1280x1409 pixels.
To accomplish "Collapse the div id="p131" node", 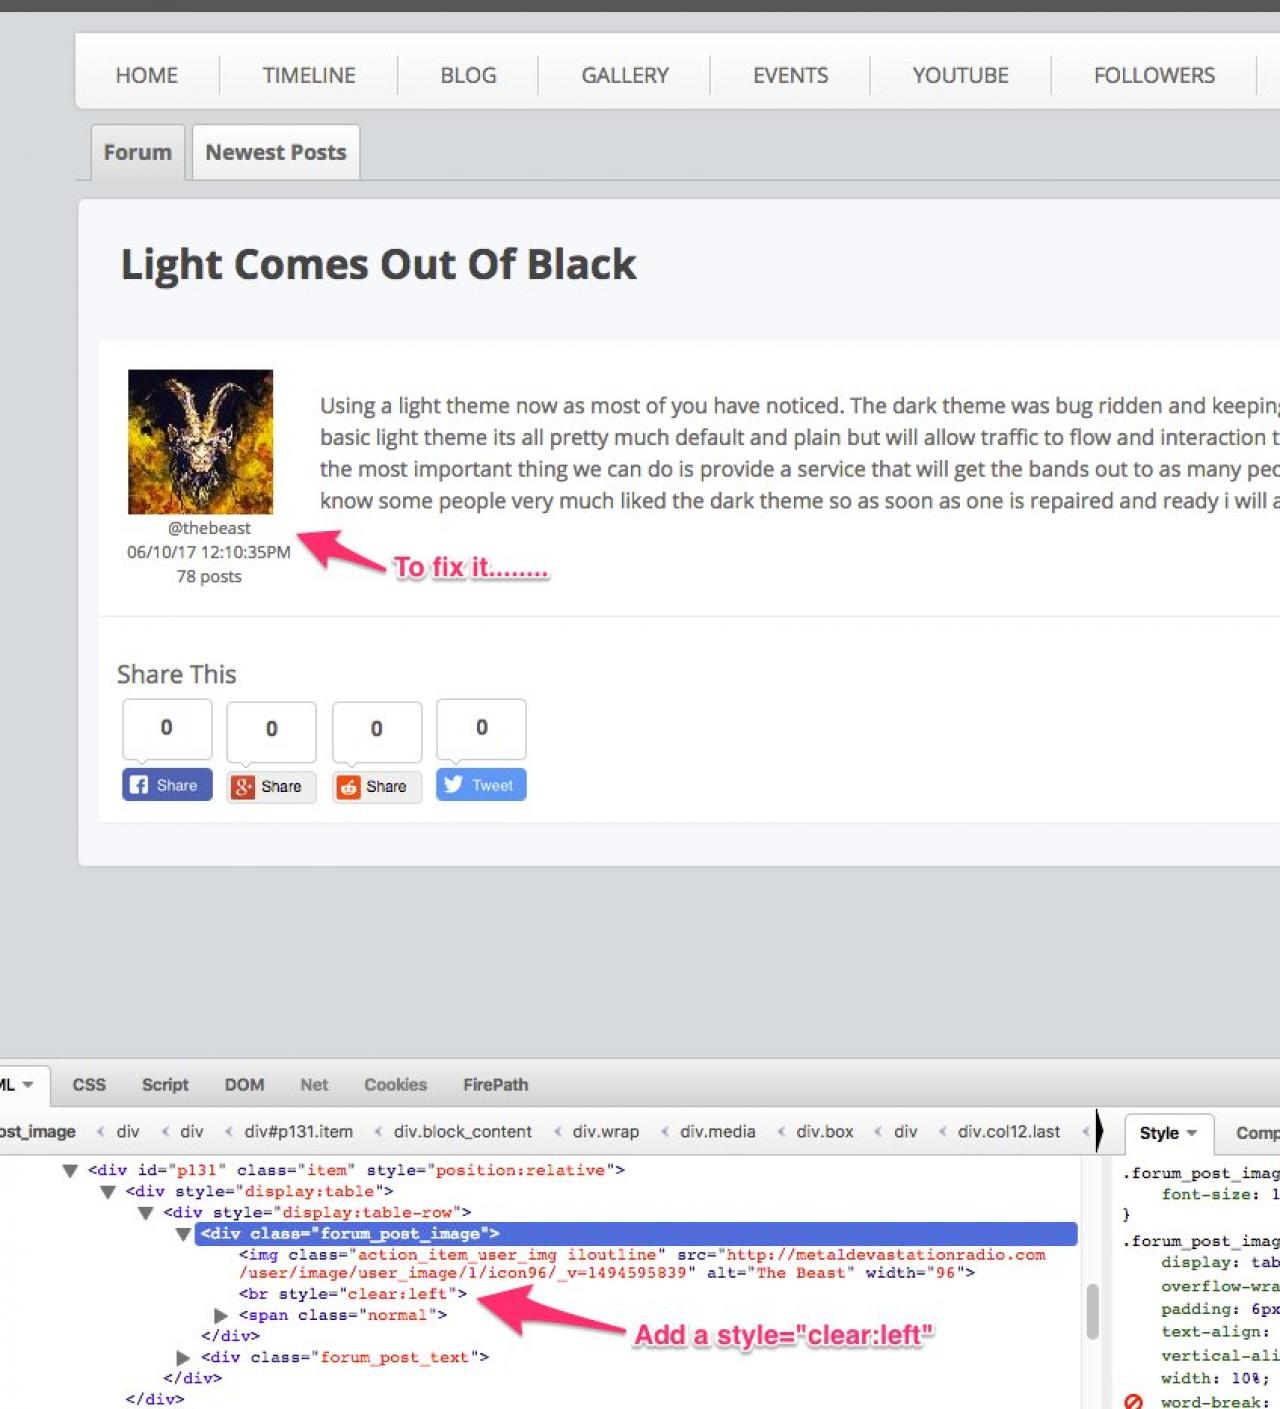I will coord(70,1171).
